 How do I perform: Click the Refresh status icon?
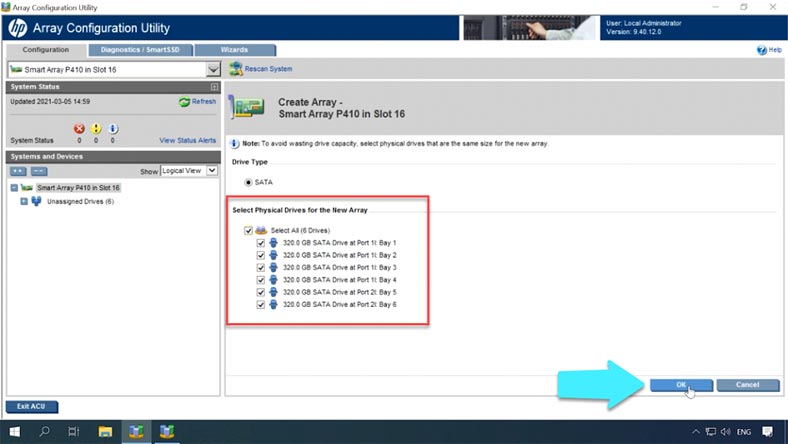point(184,102)
